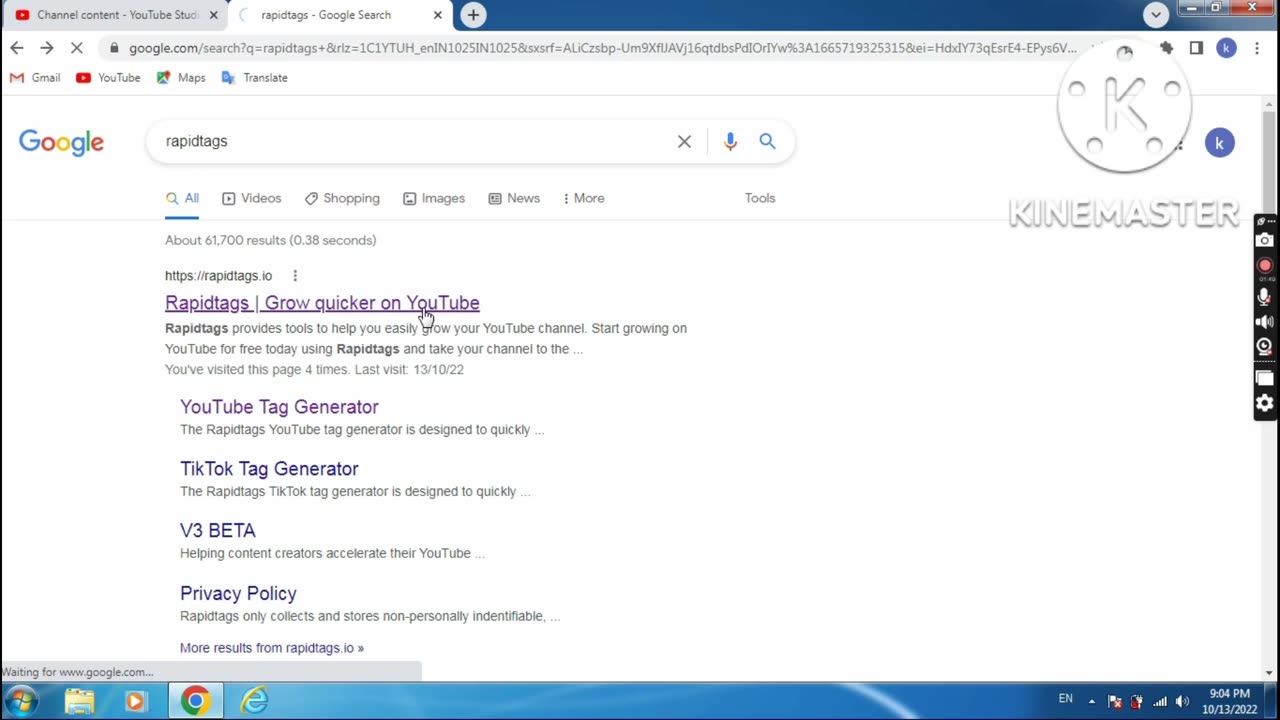Open Windows Explorer from taskbar
Image resolution: width=1280 pixels, height=720 pixels.
coord(80,701)
